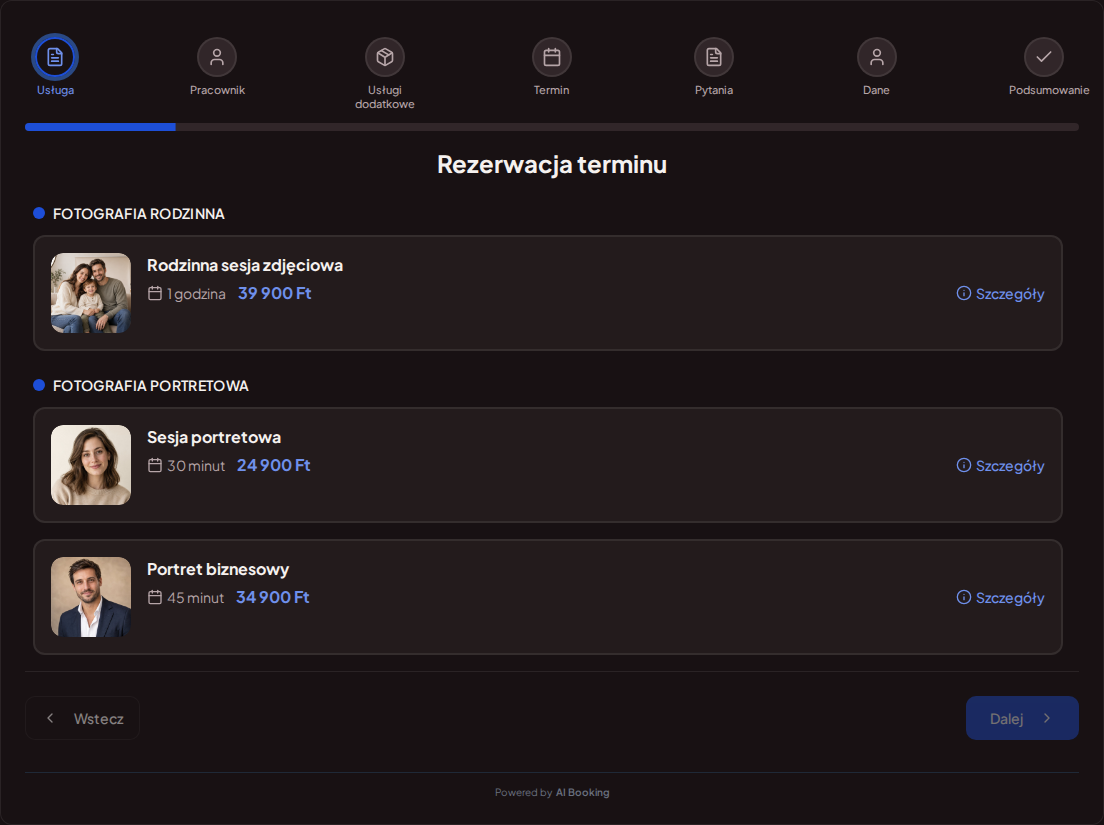Click the FOTOGRAFIA PORTRETOWA category heading
Viewport: 1104px width, 825px height.
(x=151, y=386)
